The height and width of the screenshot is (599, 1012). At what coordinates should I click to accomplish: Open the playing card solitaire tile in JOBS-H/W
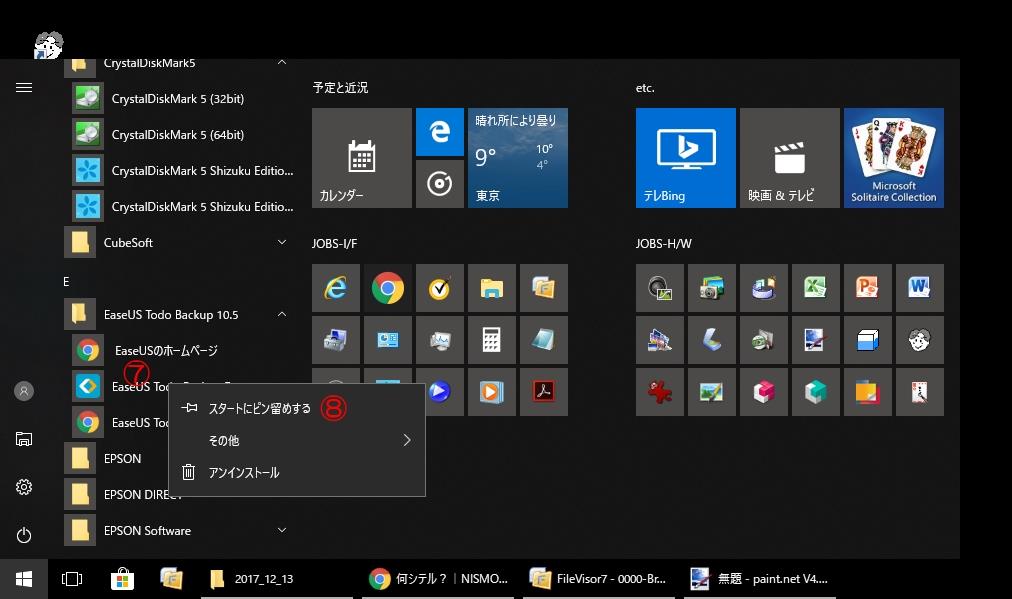tap(920, 392)
